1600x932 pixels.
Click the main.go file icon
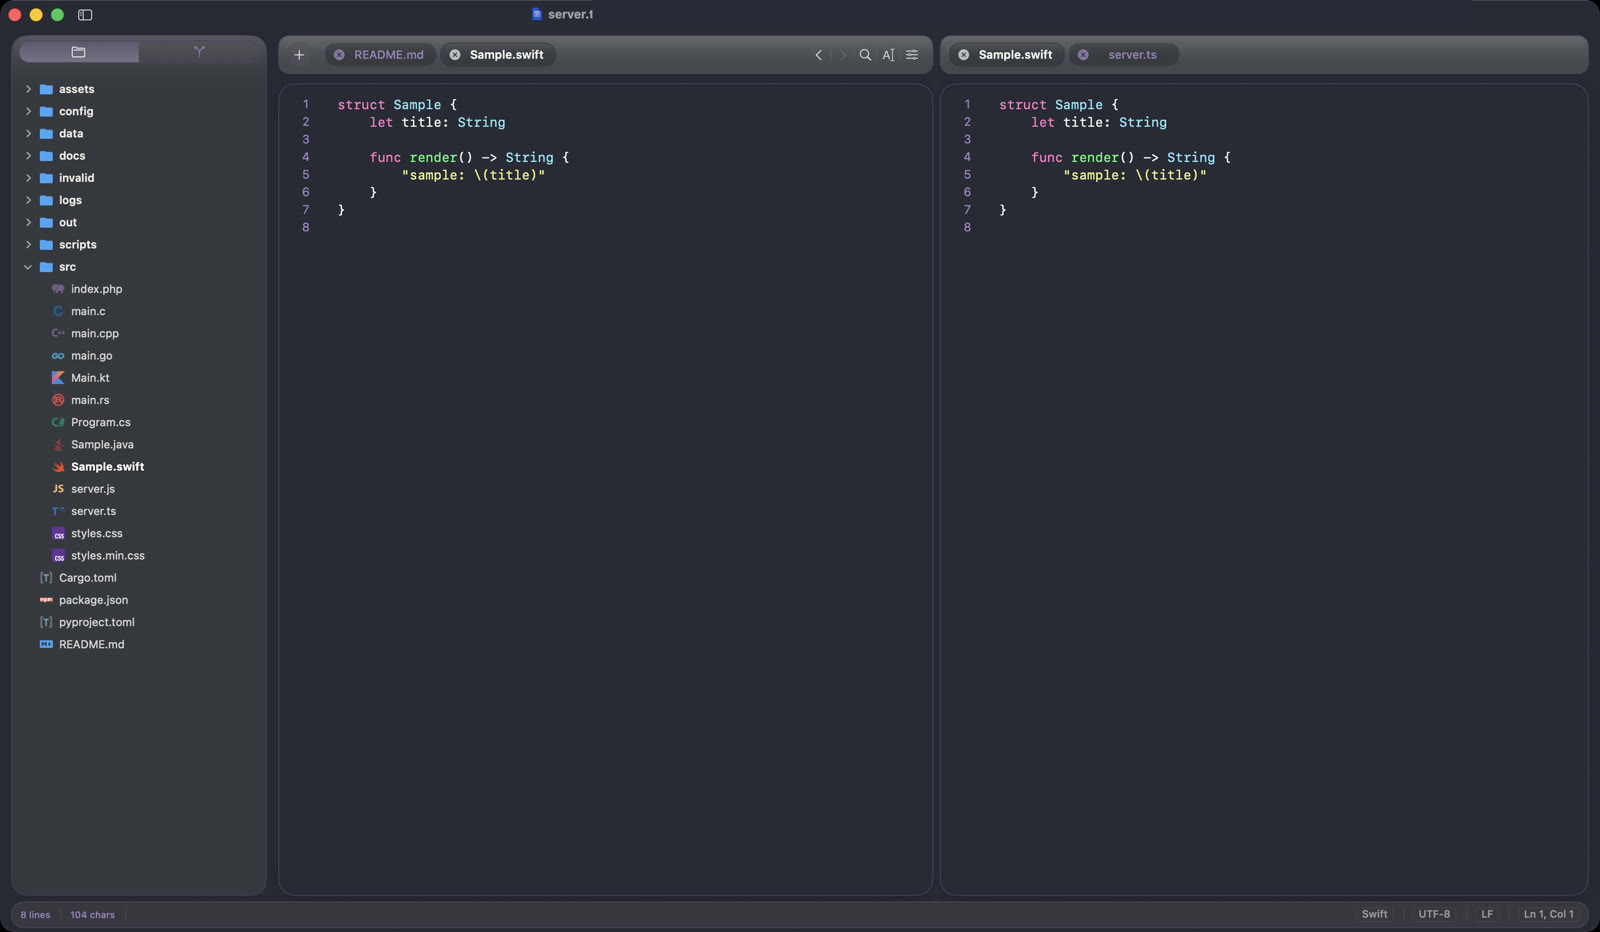tap(58, 356)
